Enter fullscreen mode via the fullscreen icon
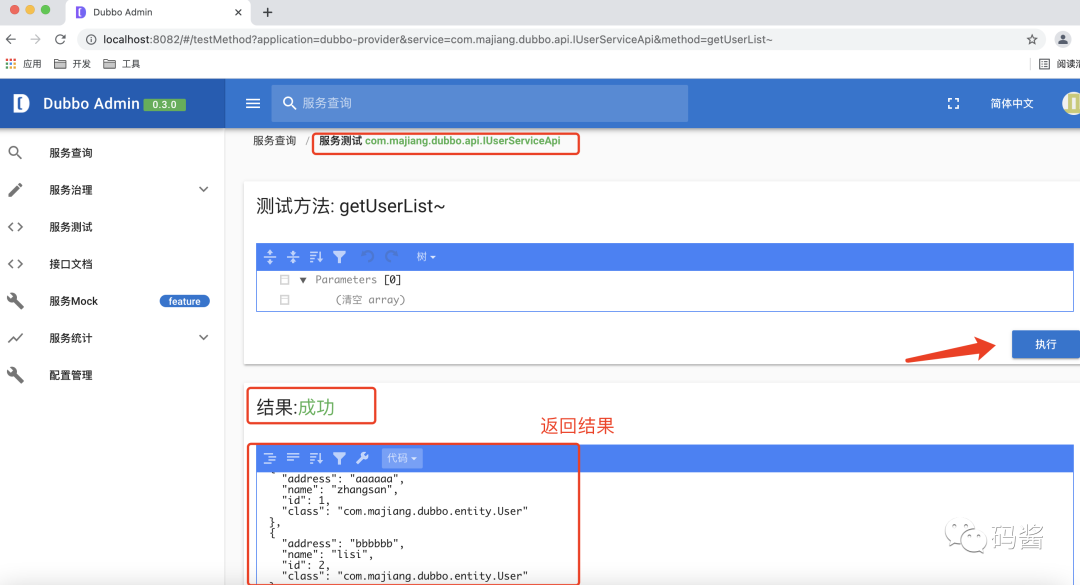Screen dimensions: 1080x585 [x=953, y=103]
